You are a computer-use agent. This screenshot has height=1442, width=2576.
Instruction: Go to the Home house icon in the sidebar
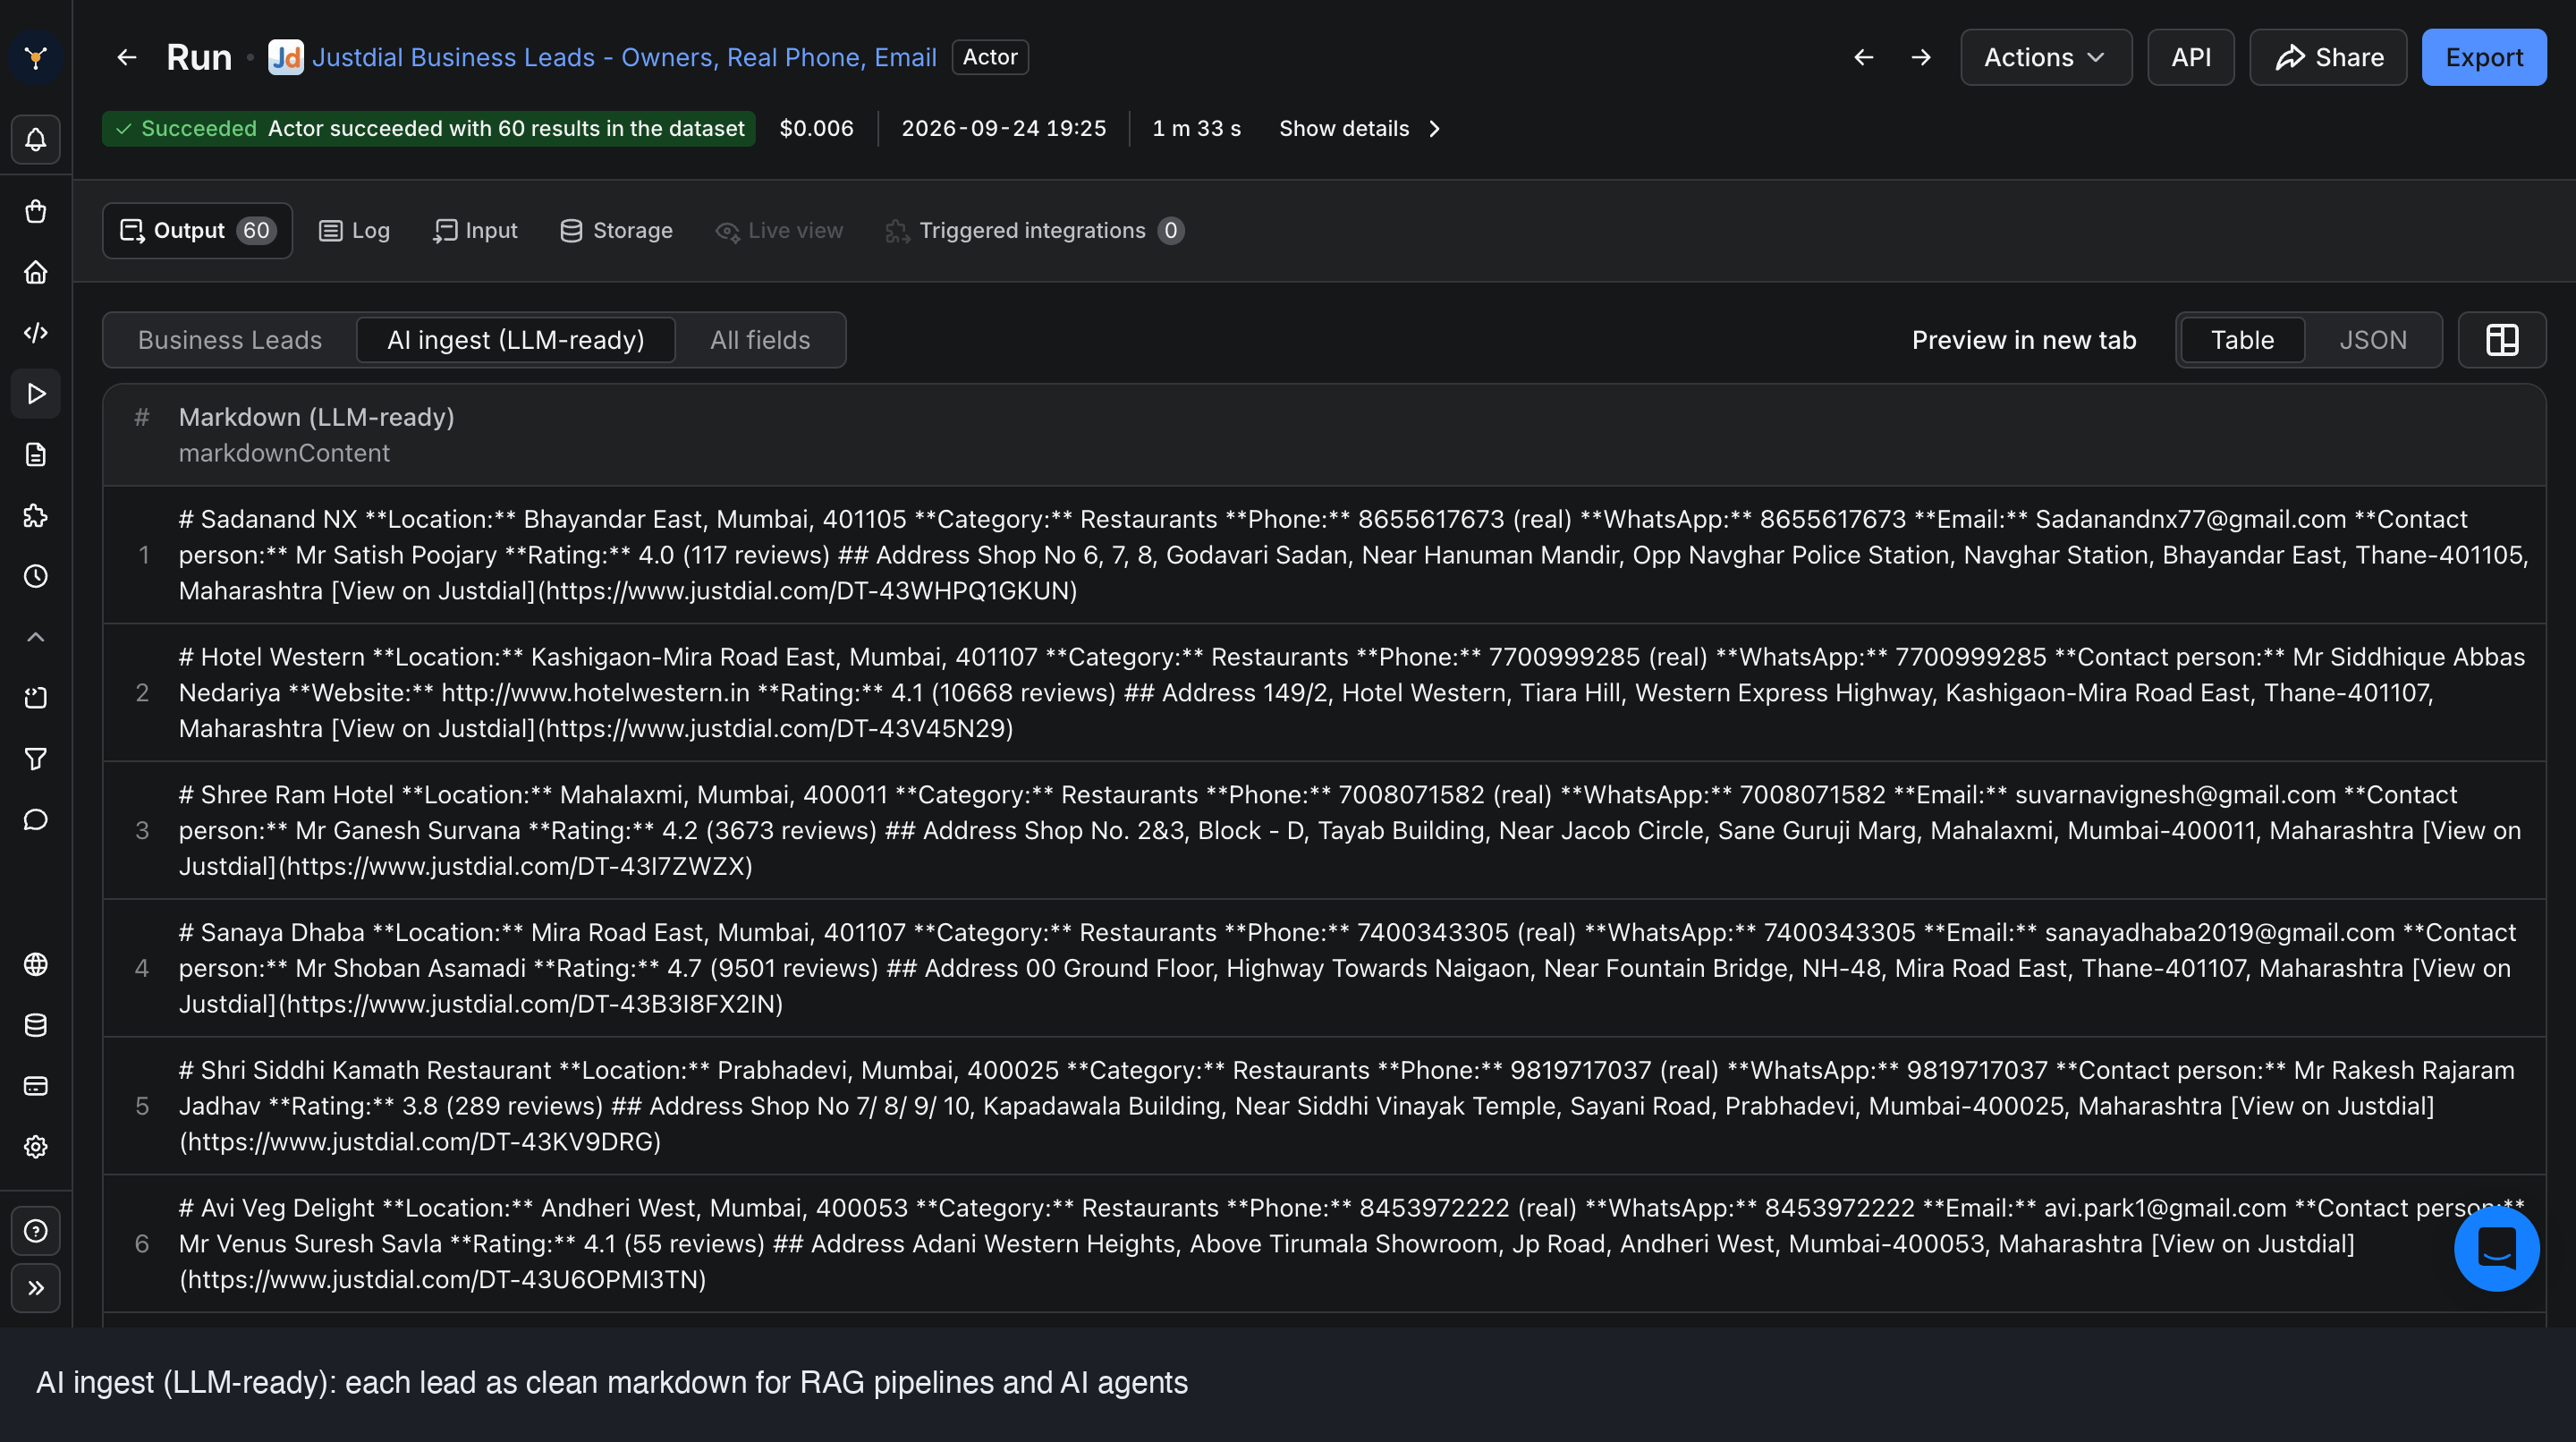pos(35,272)
